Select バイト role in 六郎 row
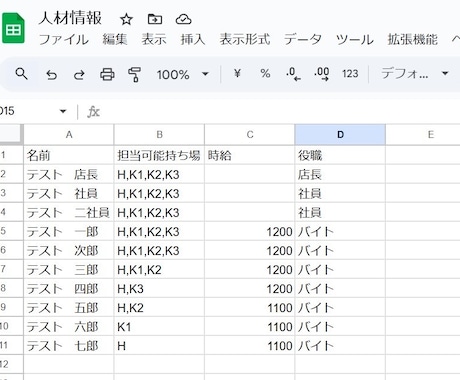Viewport: 460px width, 380px height. 340,326
